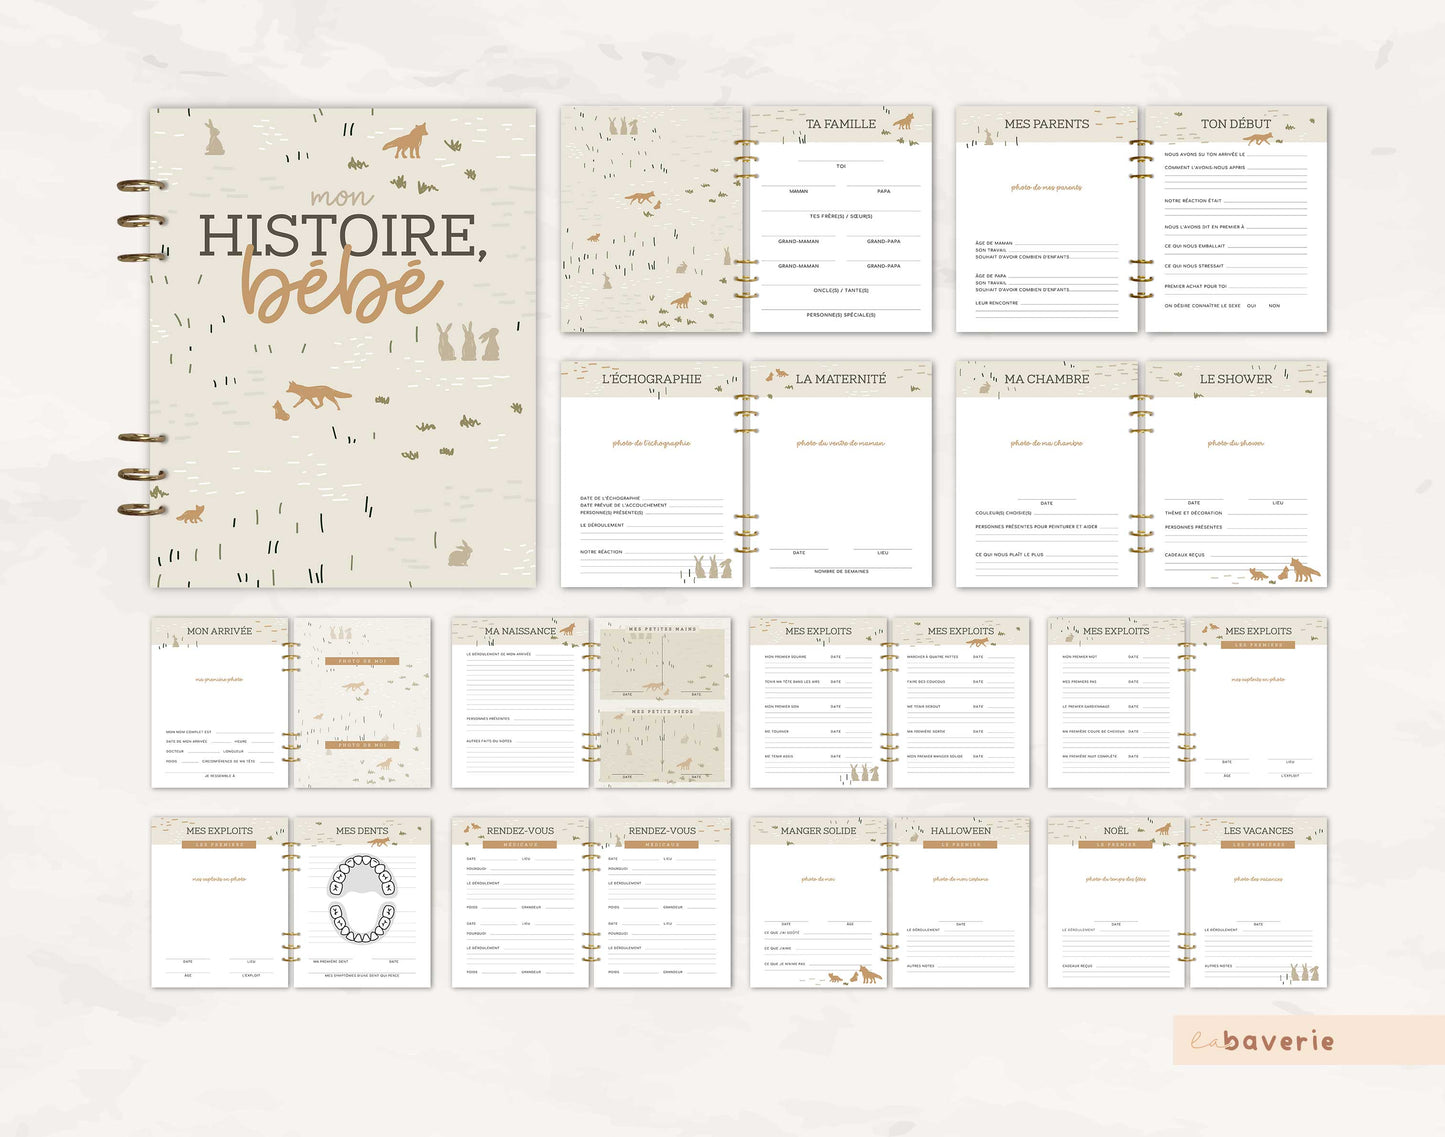
Task: Click the rabbits on Les Vacances page
Action: pyautogui.click(x=1304, y=972)
